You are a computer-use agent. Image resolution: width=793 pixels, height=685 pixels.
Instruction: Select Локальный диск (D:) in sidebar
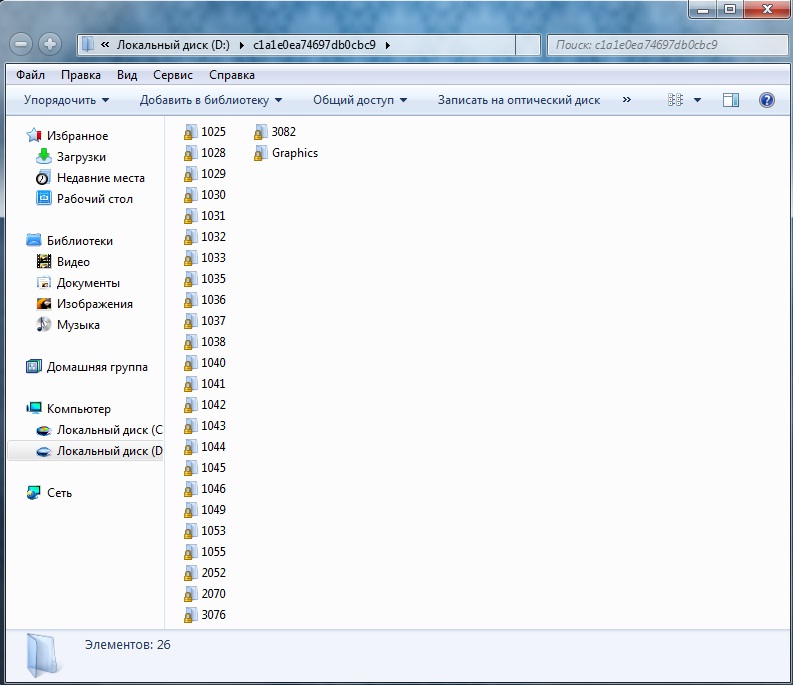[x=110, y=451]
